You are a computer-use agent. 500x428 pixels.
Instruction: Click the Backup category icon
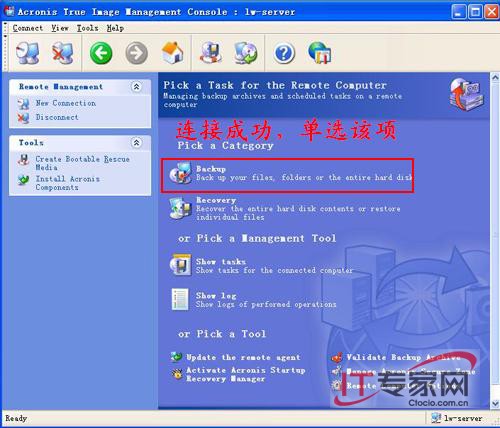pos(180,173)
